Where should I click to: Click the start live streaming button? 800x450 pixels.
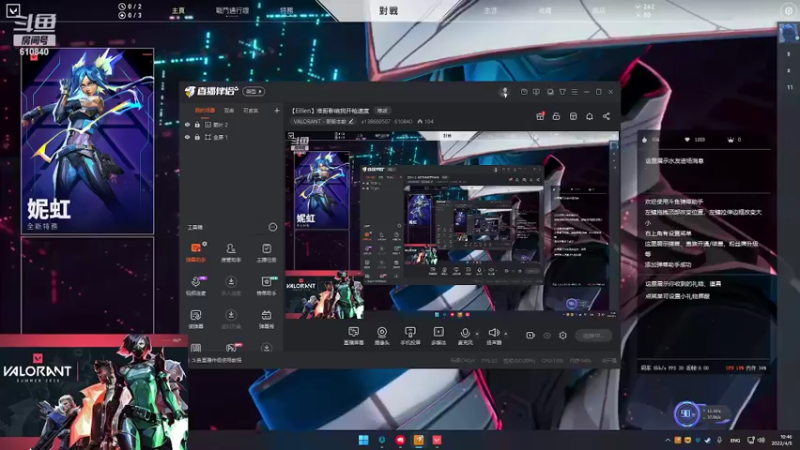coord(593,335)
